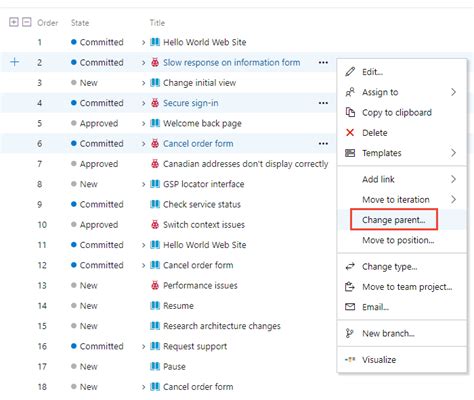Viewport: 474px width, 400px height.
Task: Open the Switch context issues item
Action: click(x=204, y=225)
